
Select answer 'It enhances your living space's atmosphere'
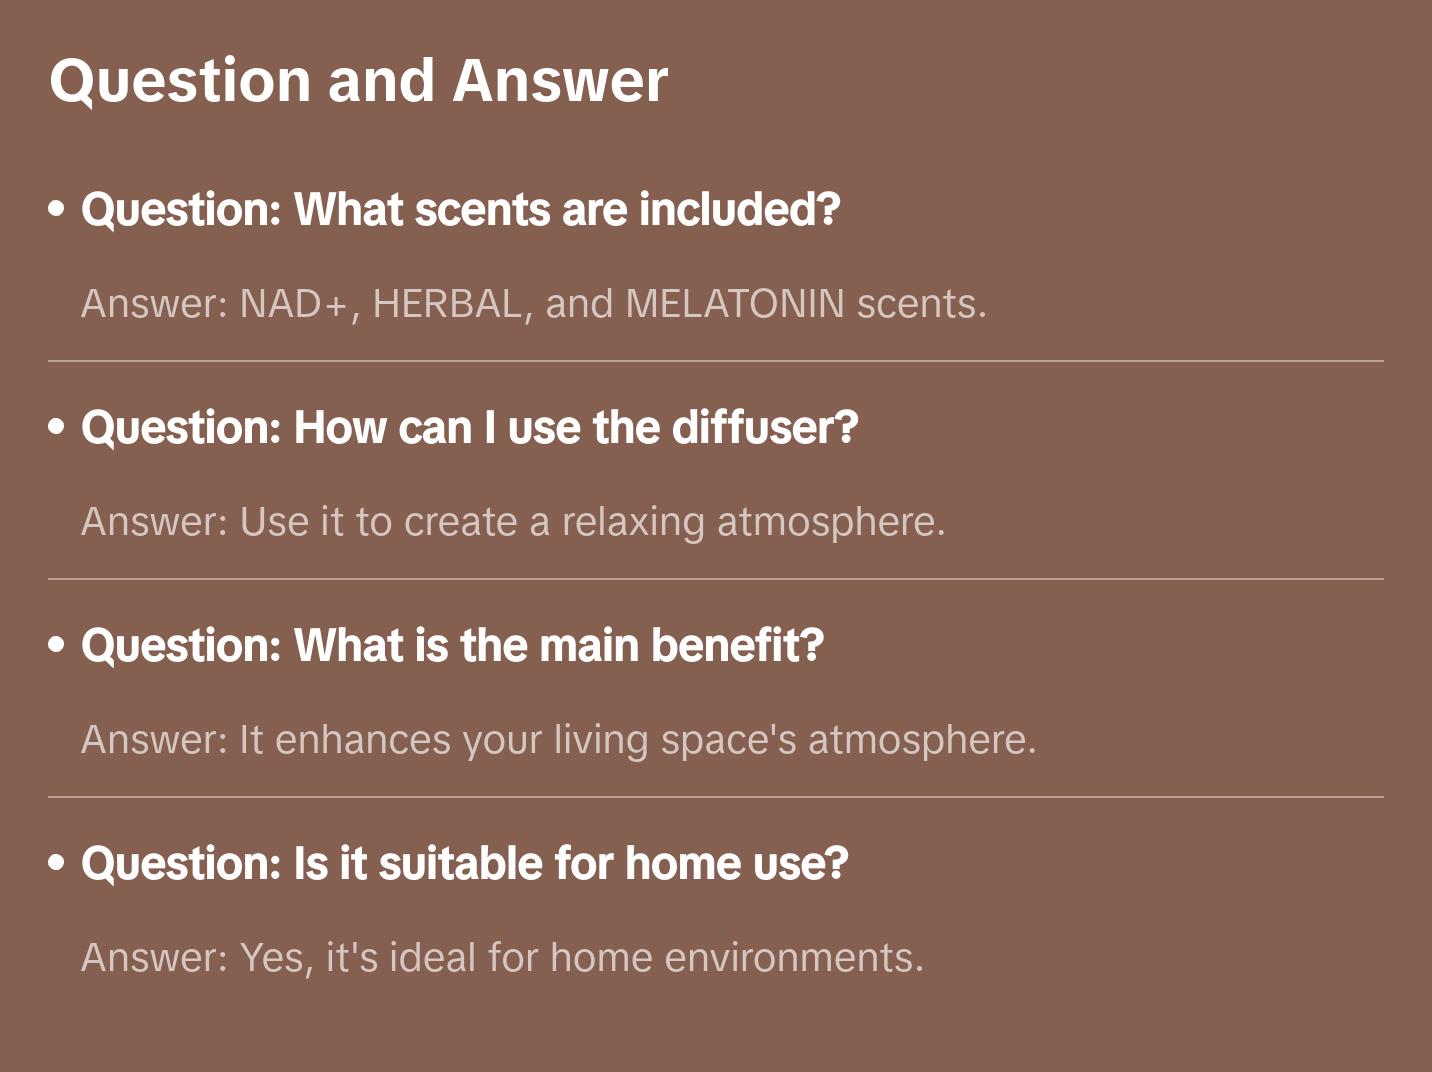tap(559, 740)
